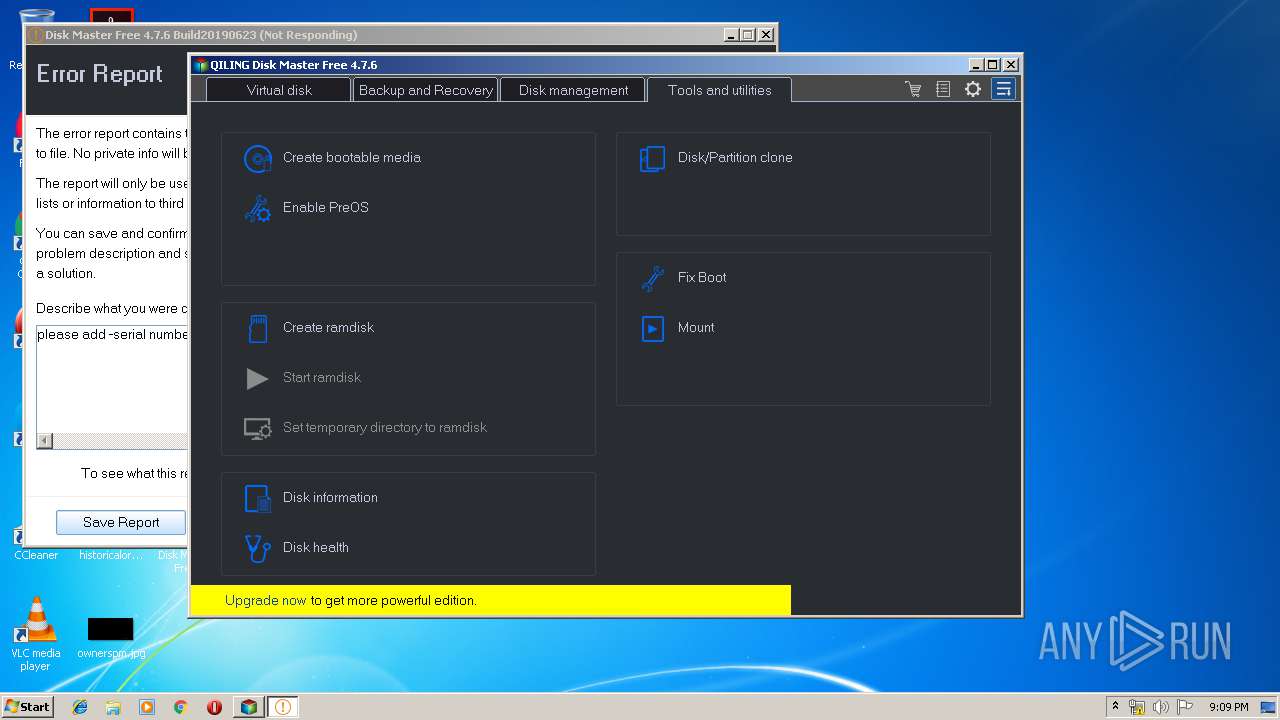1280x720 pixels.
Task: Click the Enable PreOS wrench-gear icon
Action: [258, 208]
